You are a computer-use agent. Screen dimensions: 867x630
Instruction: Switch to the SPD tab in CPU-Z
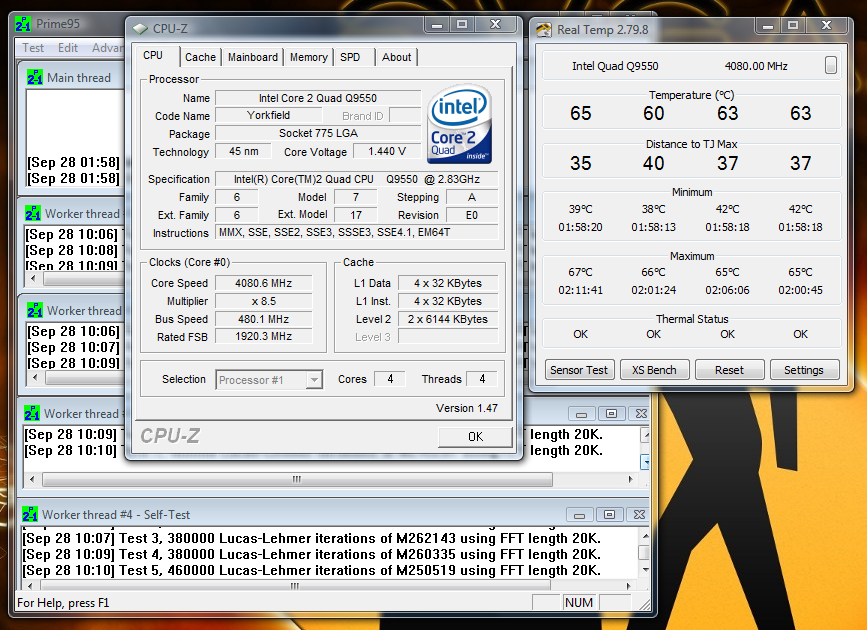click(350, 57)
